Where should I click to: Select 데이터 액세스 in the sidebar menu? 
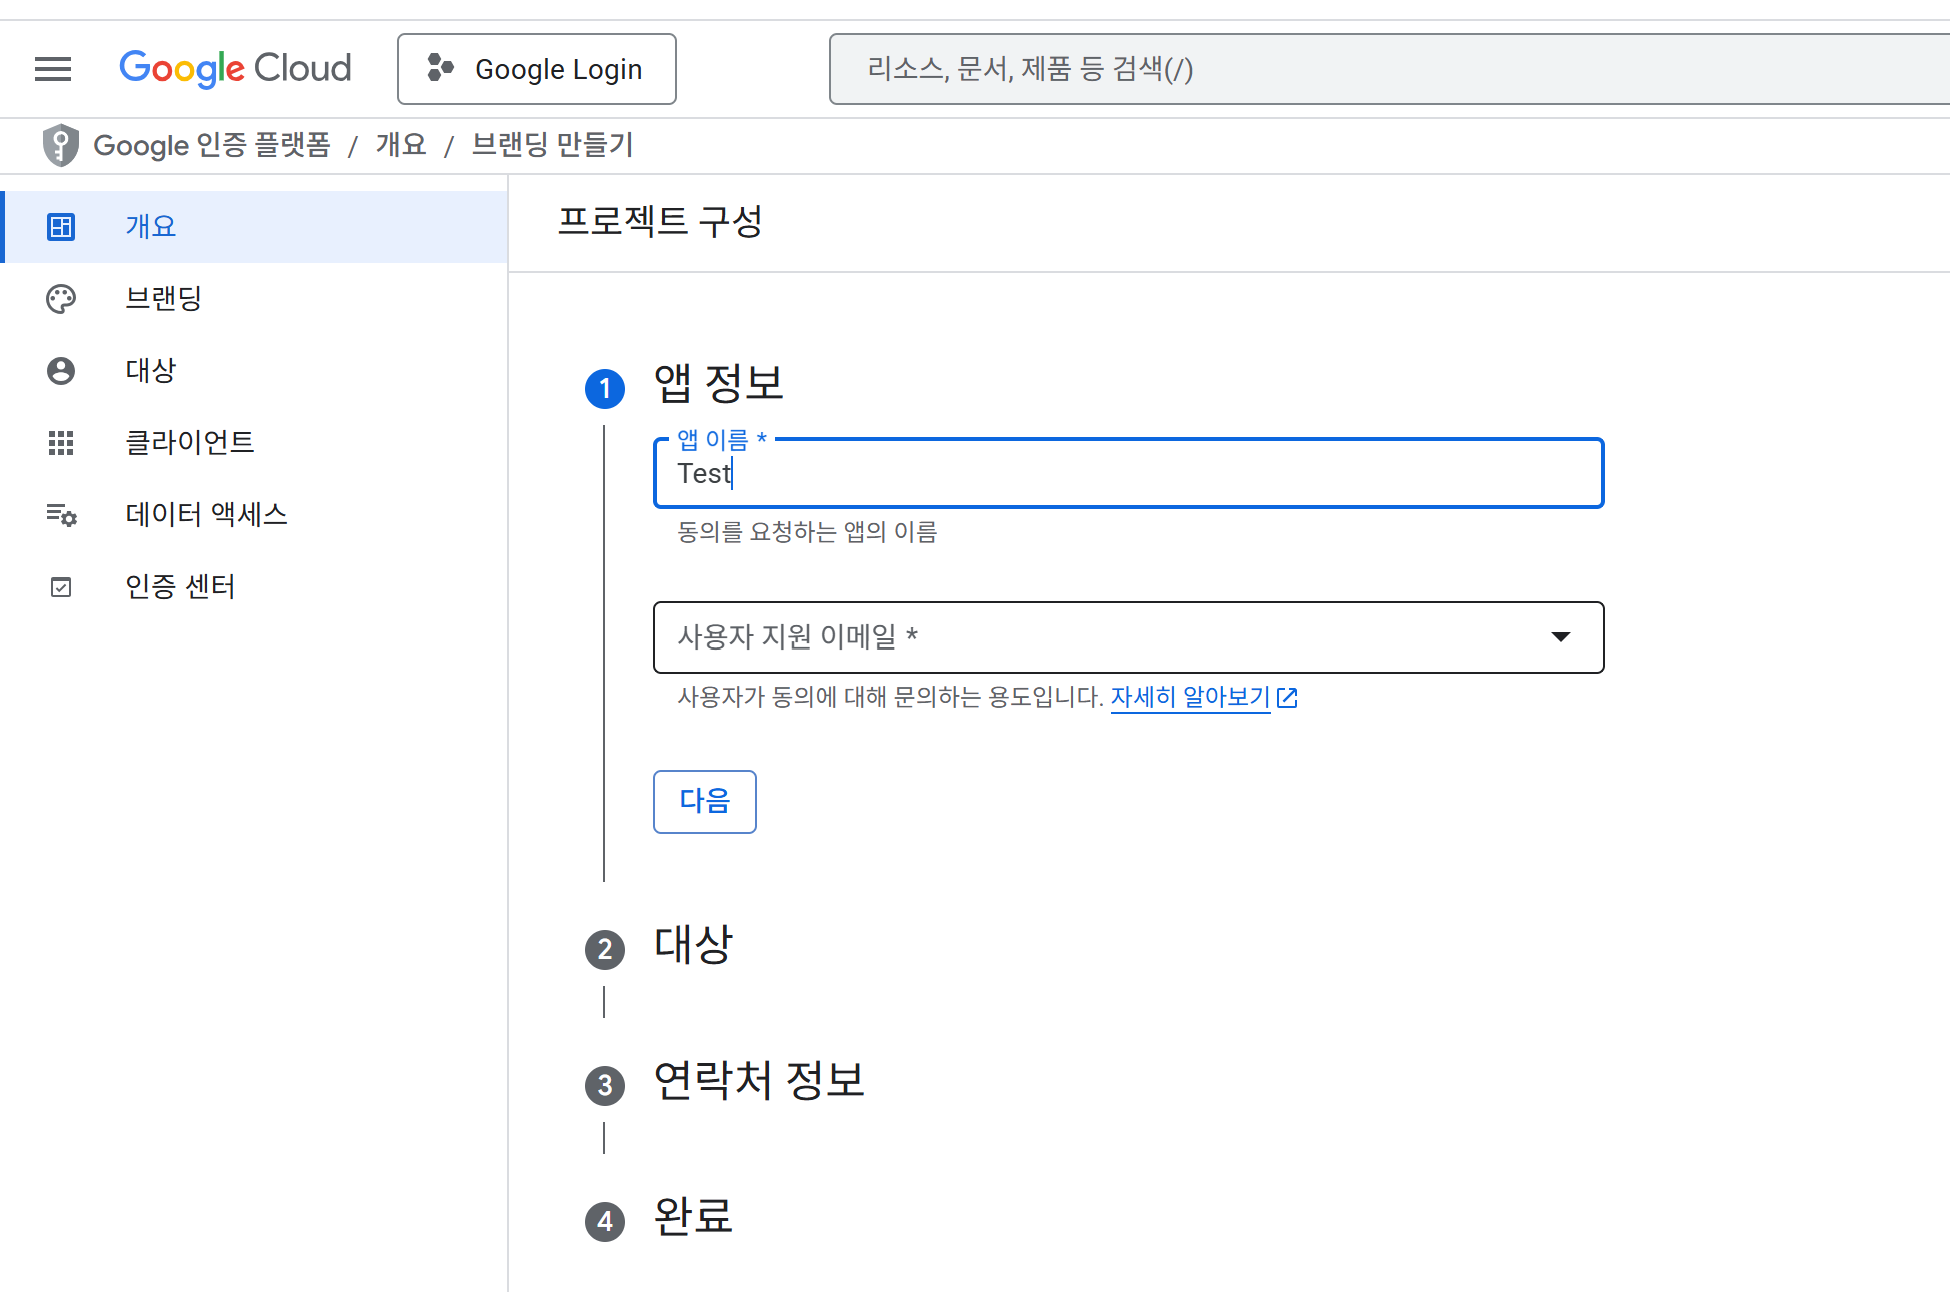[x=206, y=515]
